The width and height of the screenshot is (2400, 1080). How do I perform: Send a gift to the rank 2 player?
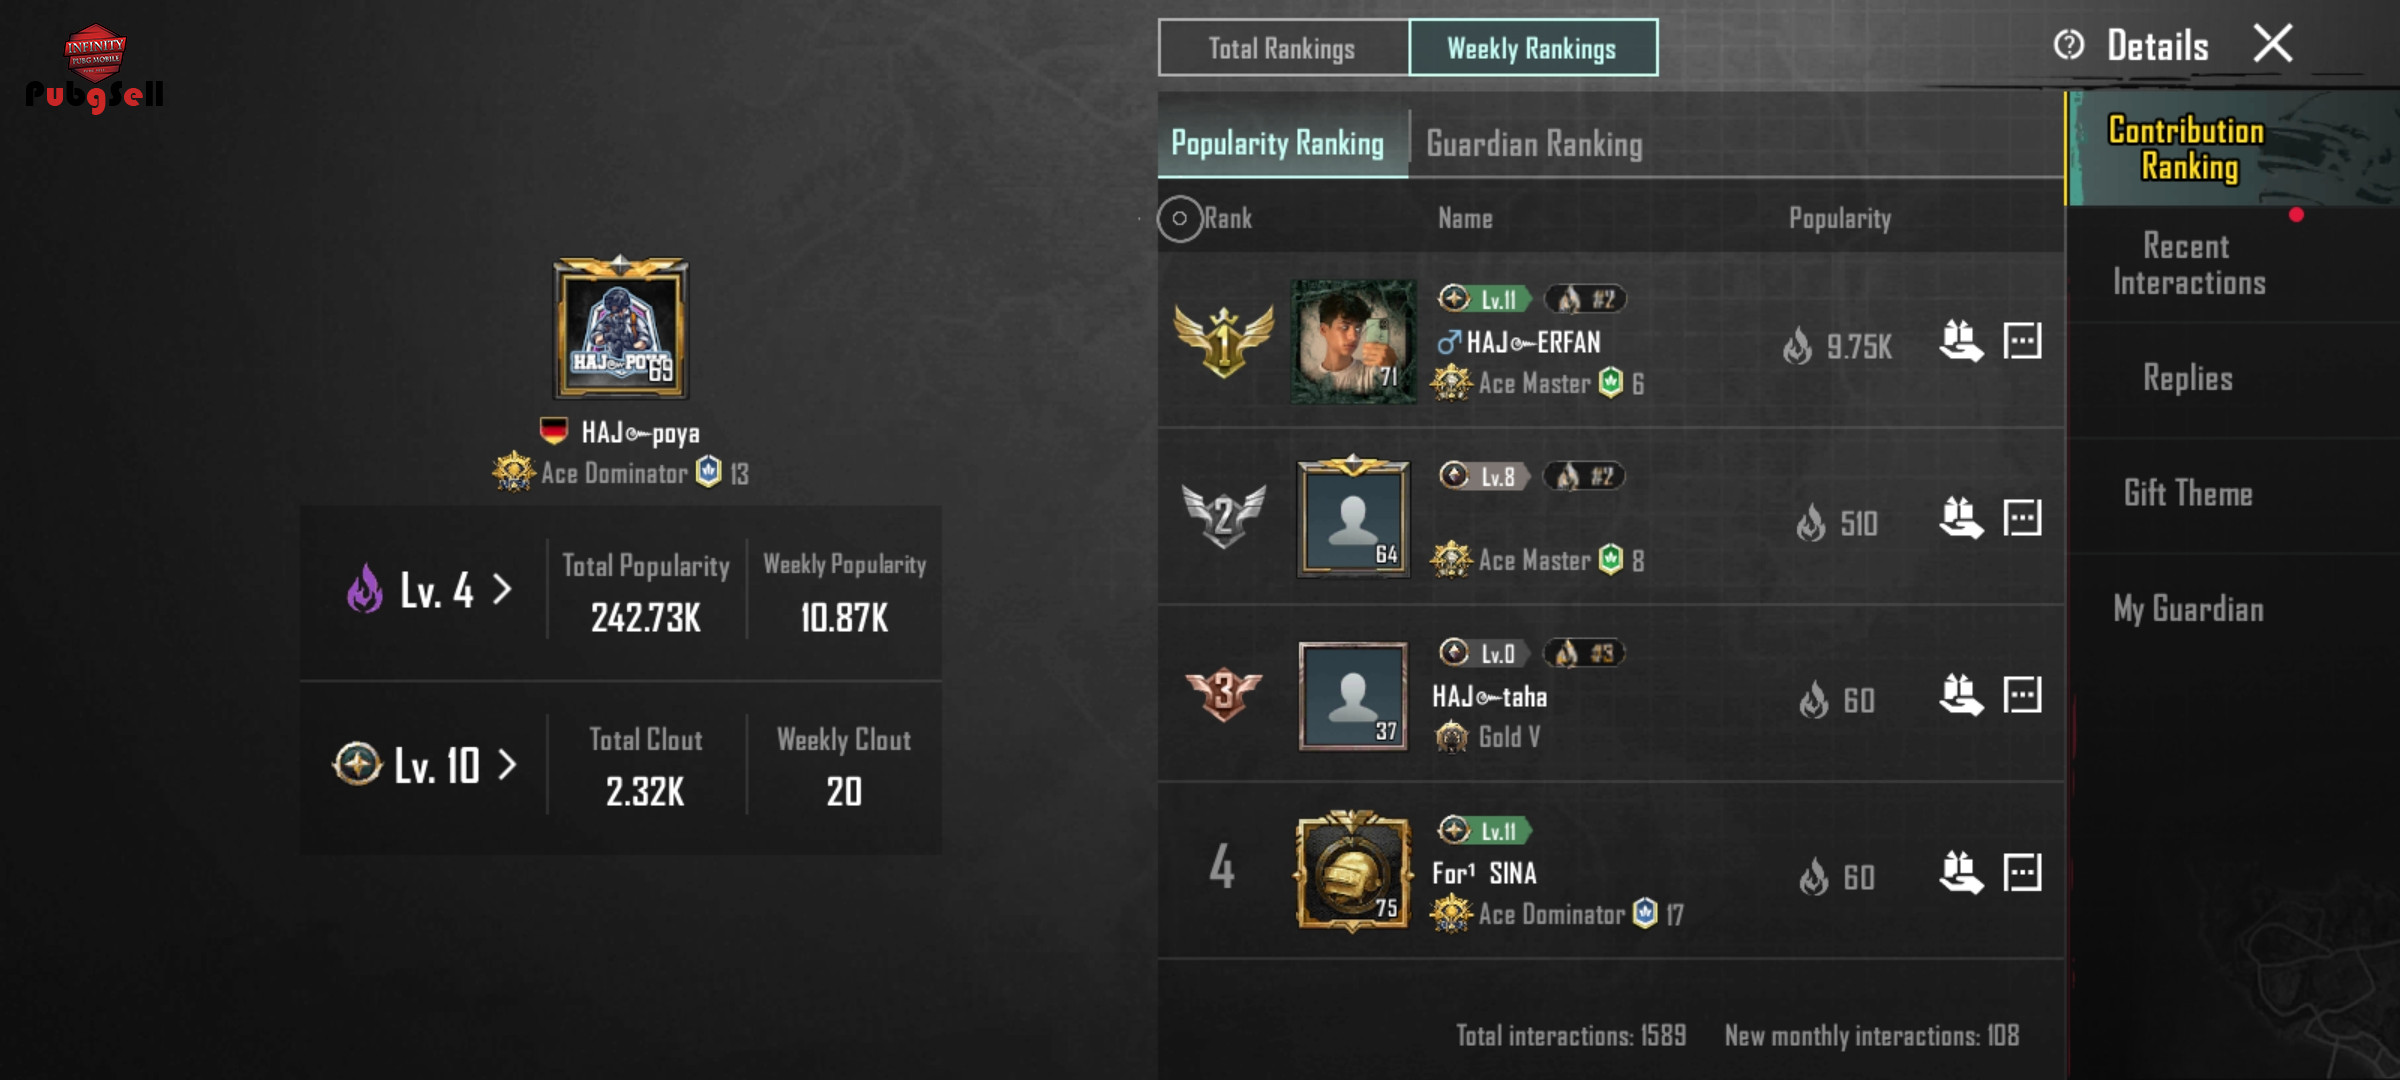(1961, 518)
